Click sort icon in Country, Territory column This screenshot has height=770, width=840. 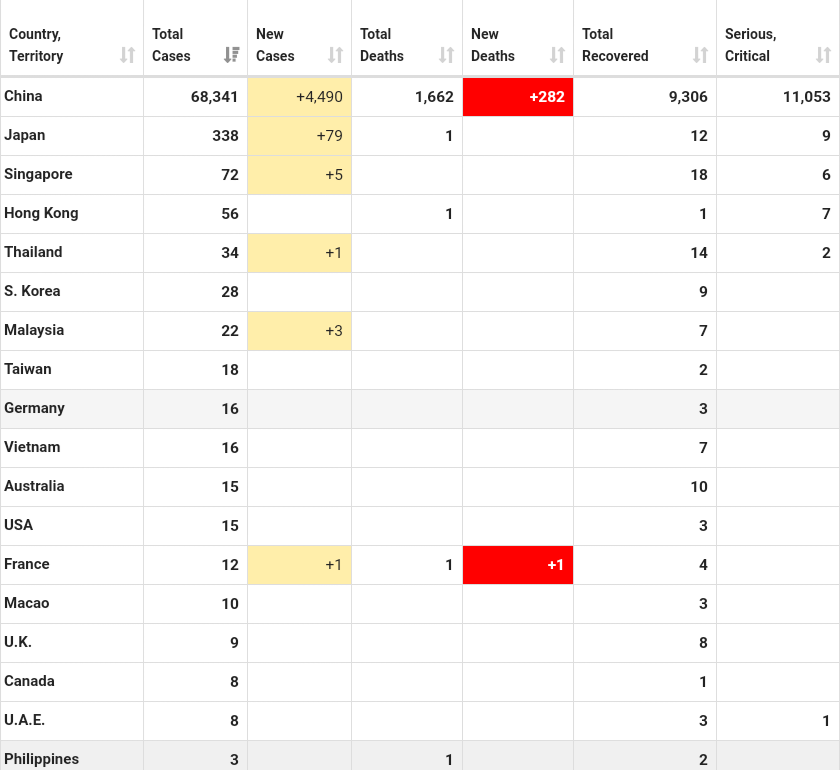pos(127,55)
